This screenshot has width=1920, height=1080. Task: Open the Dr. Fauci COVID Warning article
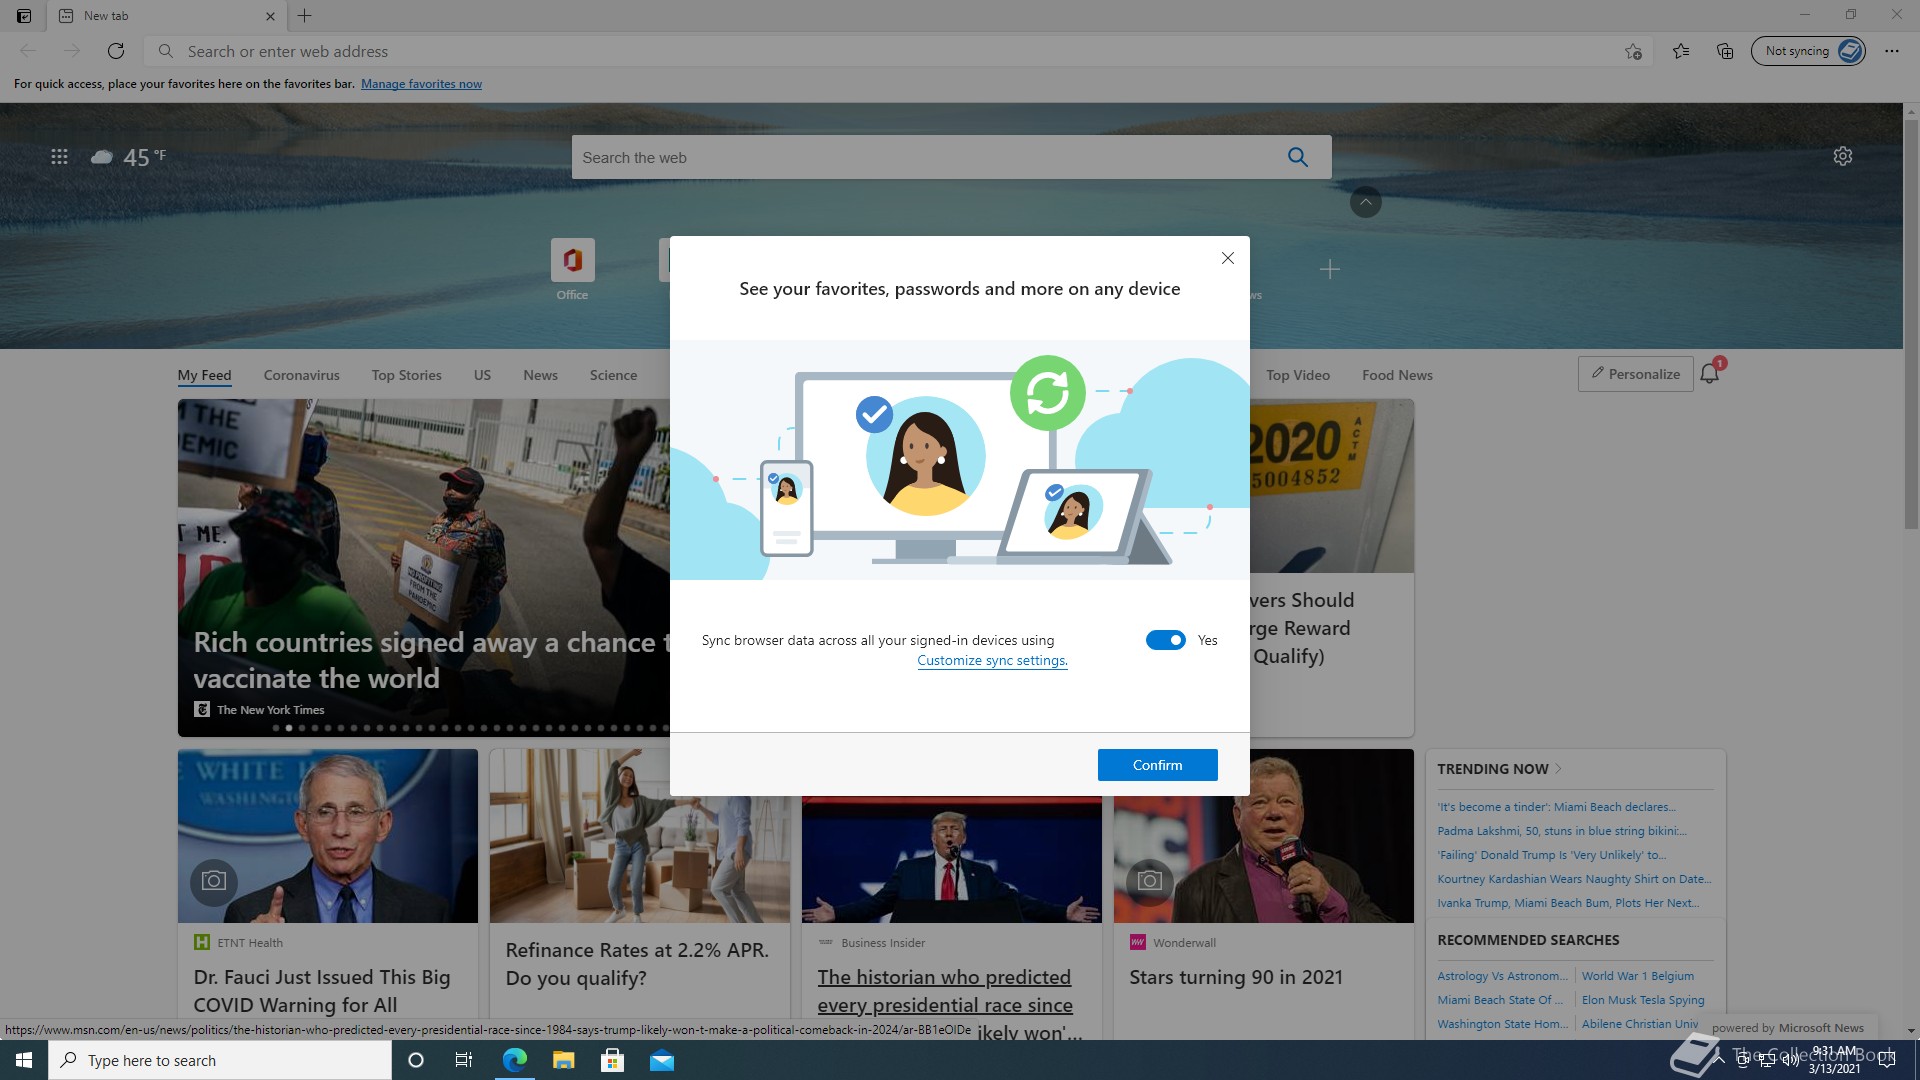322,990
